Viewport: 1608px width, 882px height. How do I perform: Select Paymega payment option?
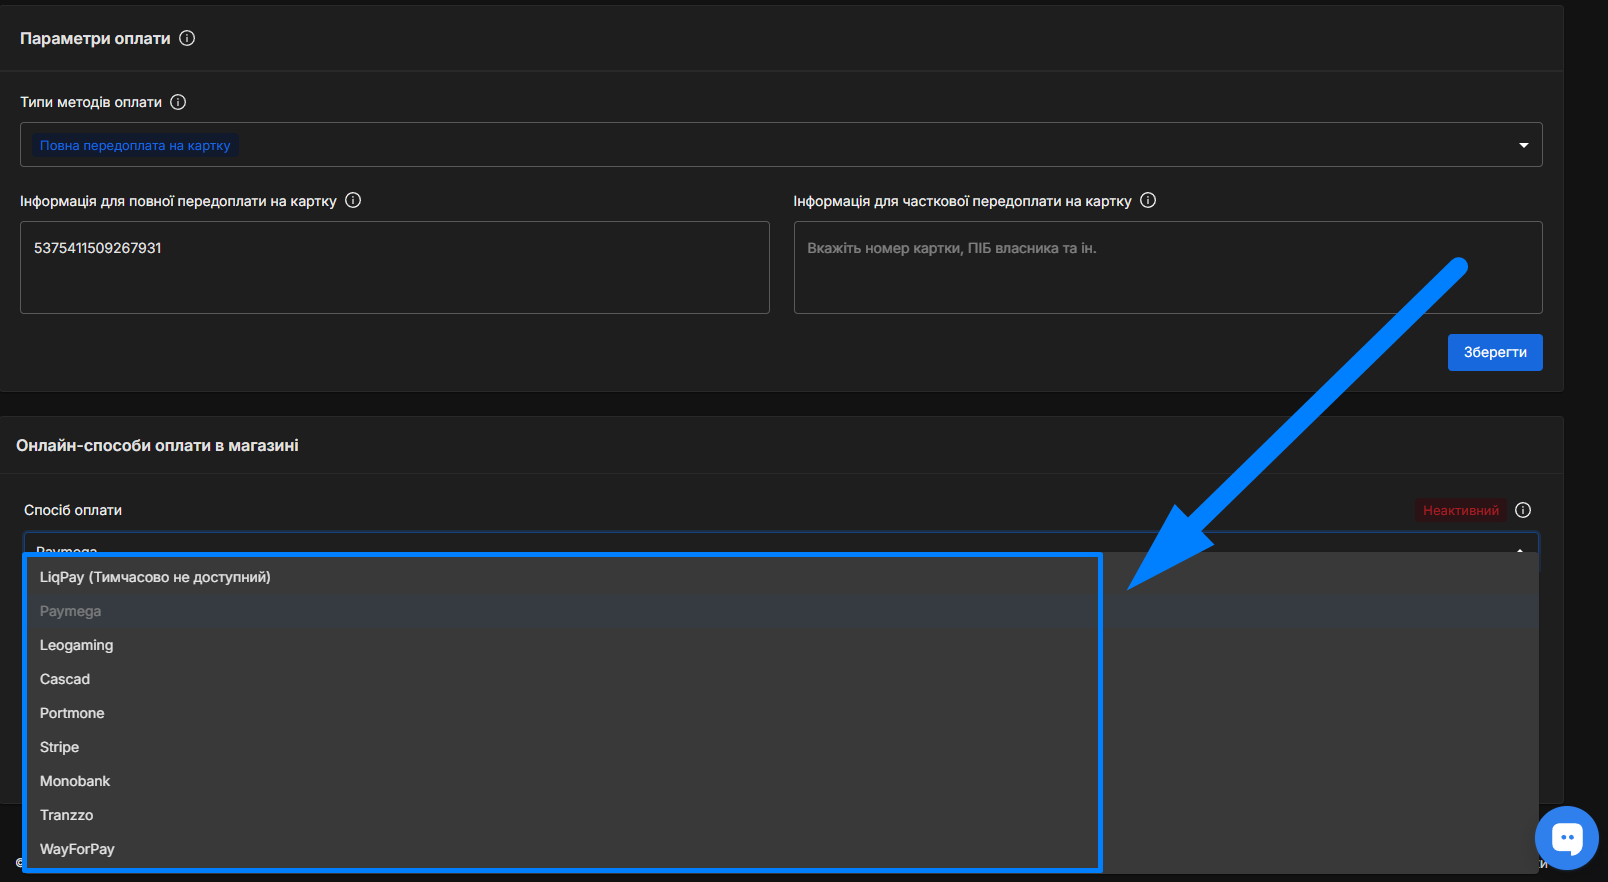click(x=70, y=611)
